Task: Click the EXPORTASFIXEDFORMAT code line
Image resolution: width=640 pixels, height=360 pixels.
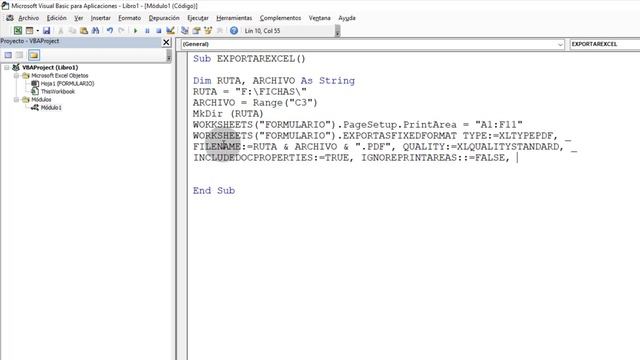Action: 382,136
